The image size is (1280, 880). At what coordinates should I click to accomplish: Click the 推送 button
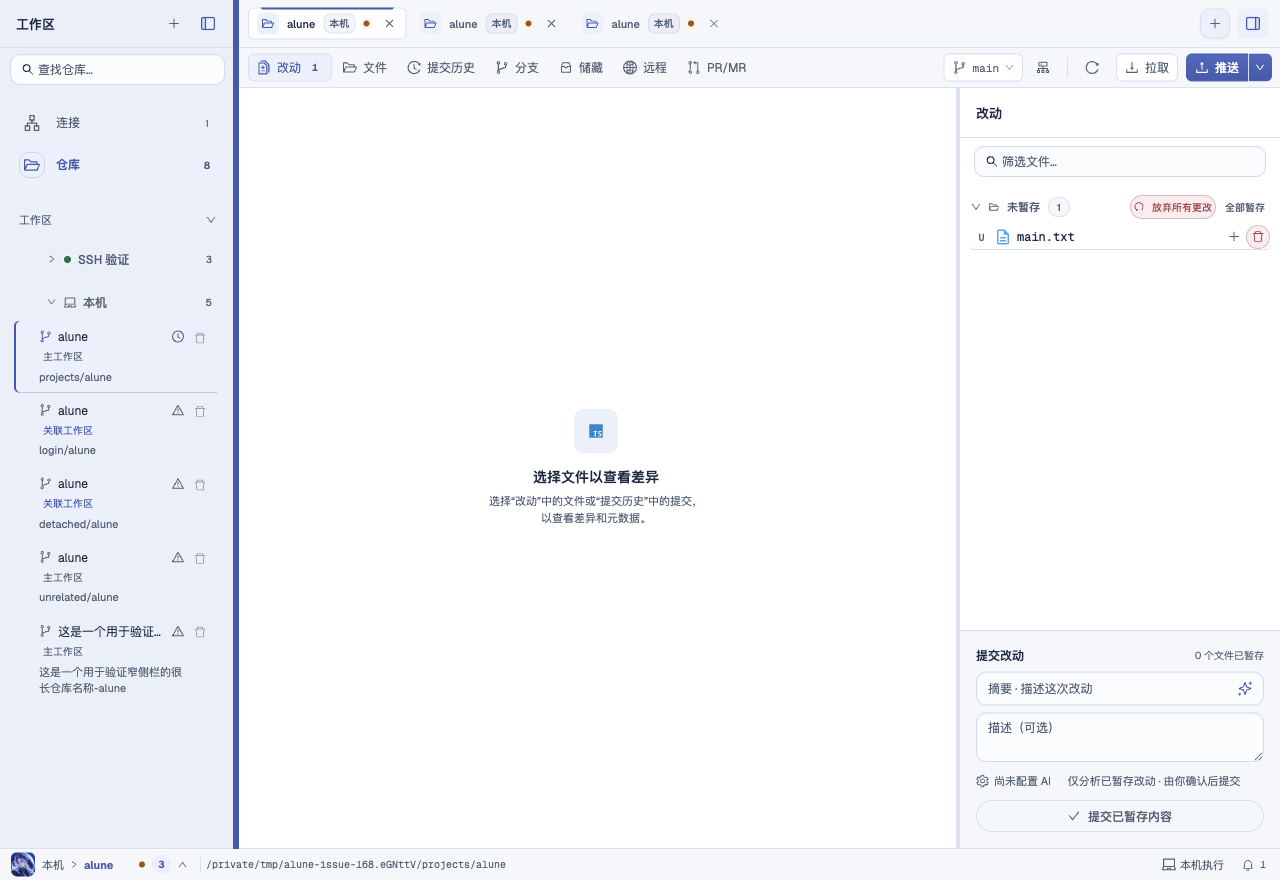[1217, 68]
